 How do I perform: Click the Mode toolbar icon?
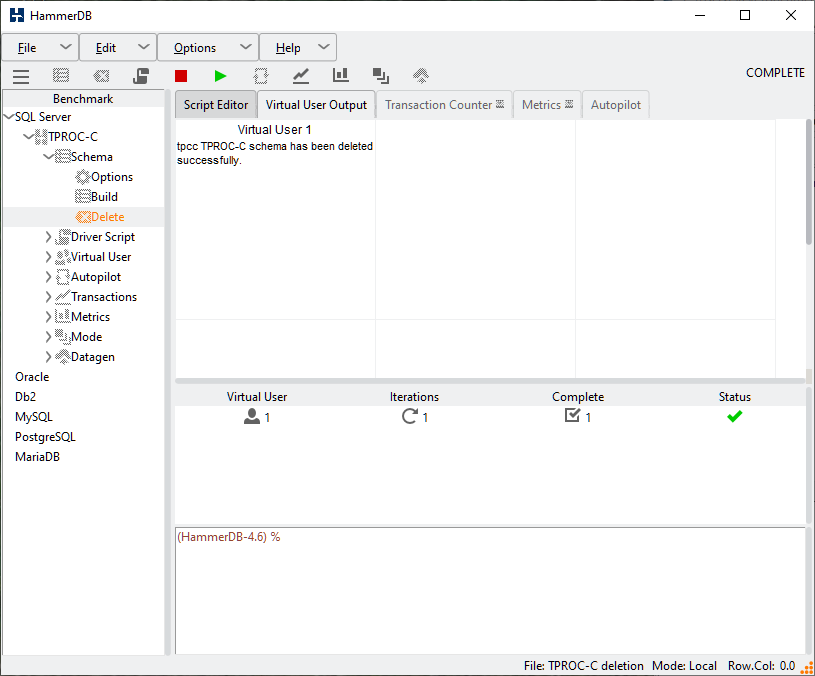[x=380, y=76]
